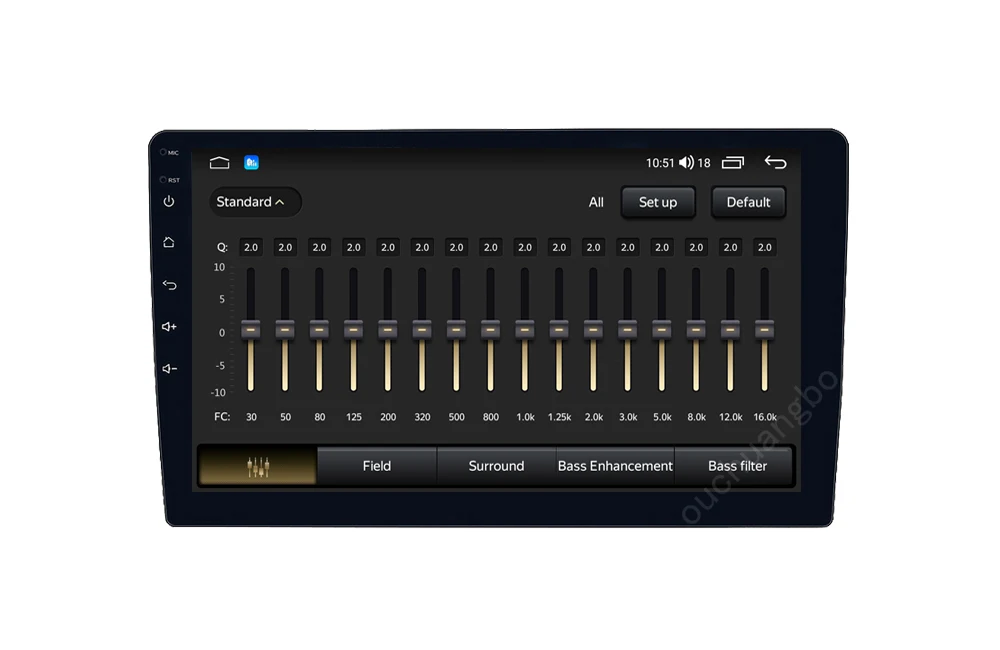Click the 500 Hz band slider handle

point(456,330)
